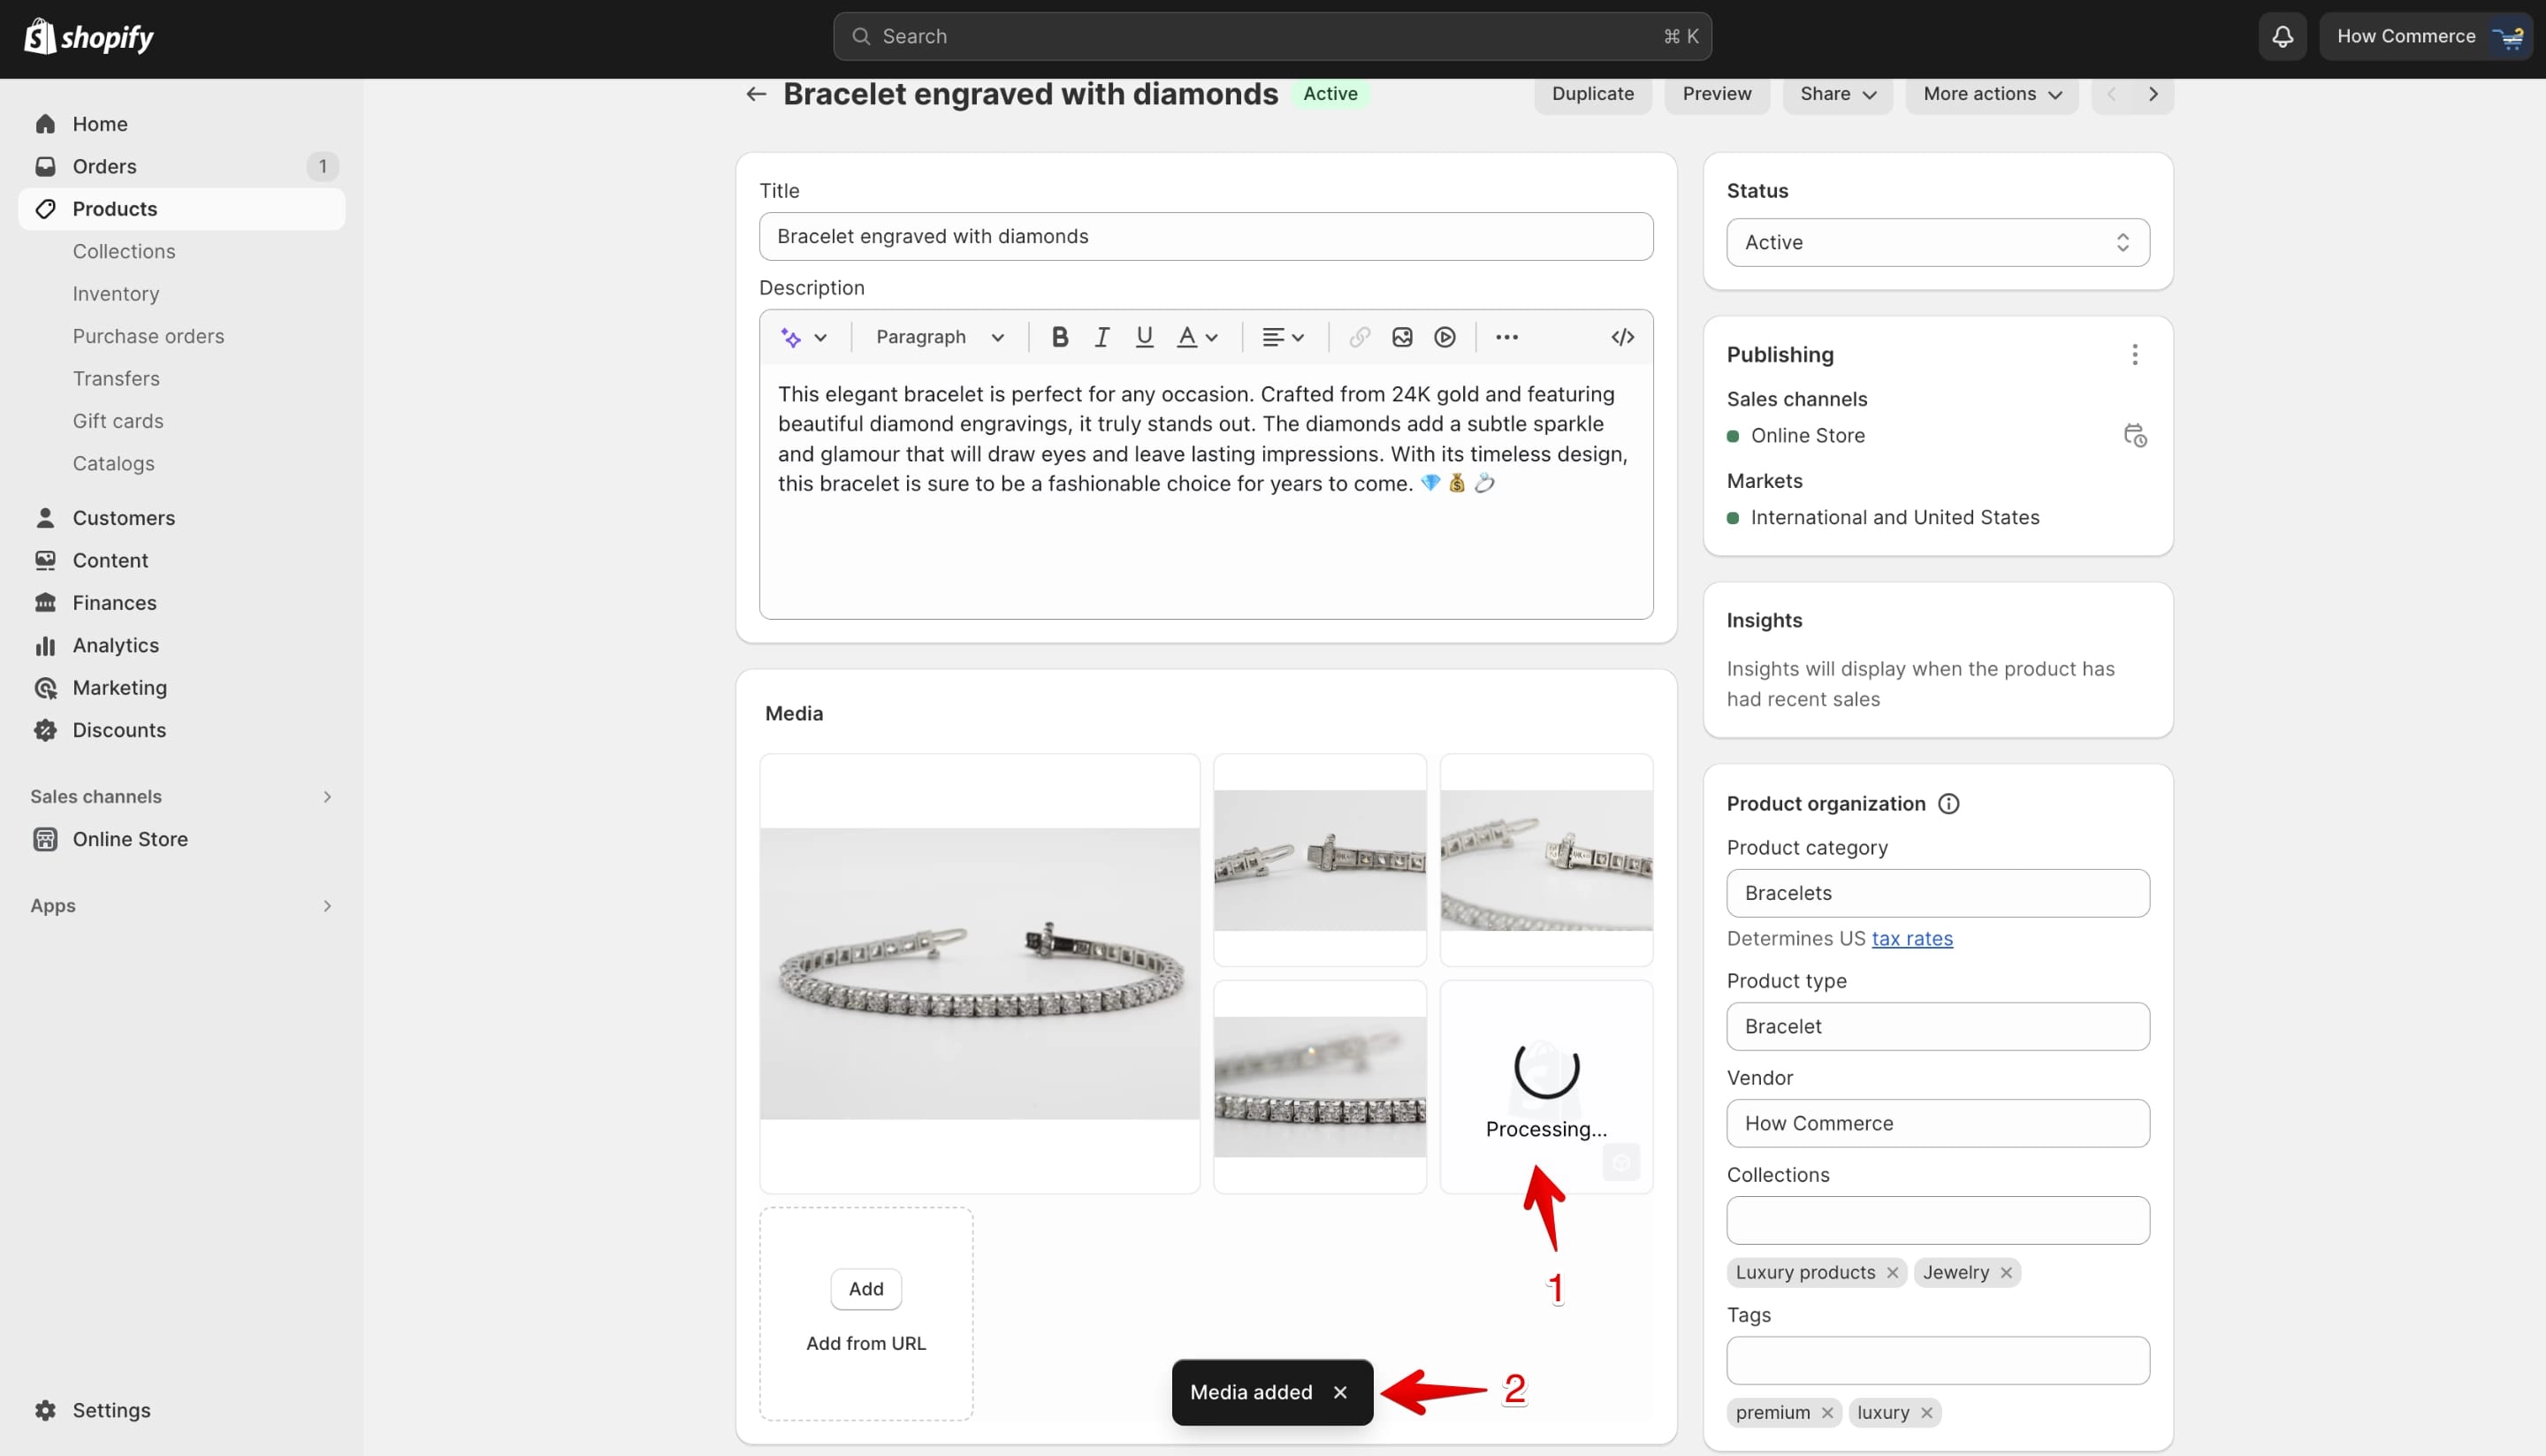Remove the Jewelry collection chip
Screen dimensions: 2546x1456
[x=2006, y=1273]
